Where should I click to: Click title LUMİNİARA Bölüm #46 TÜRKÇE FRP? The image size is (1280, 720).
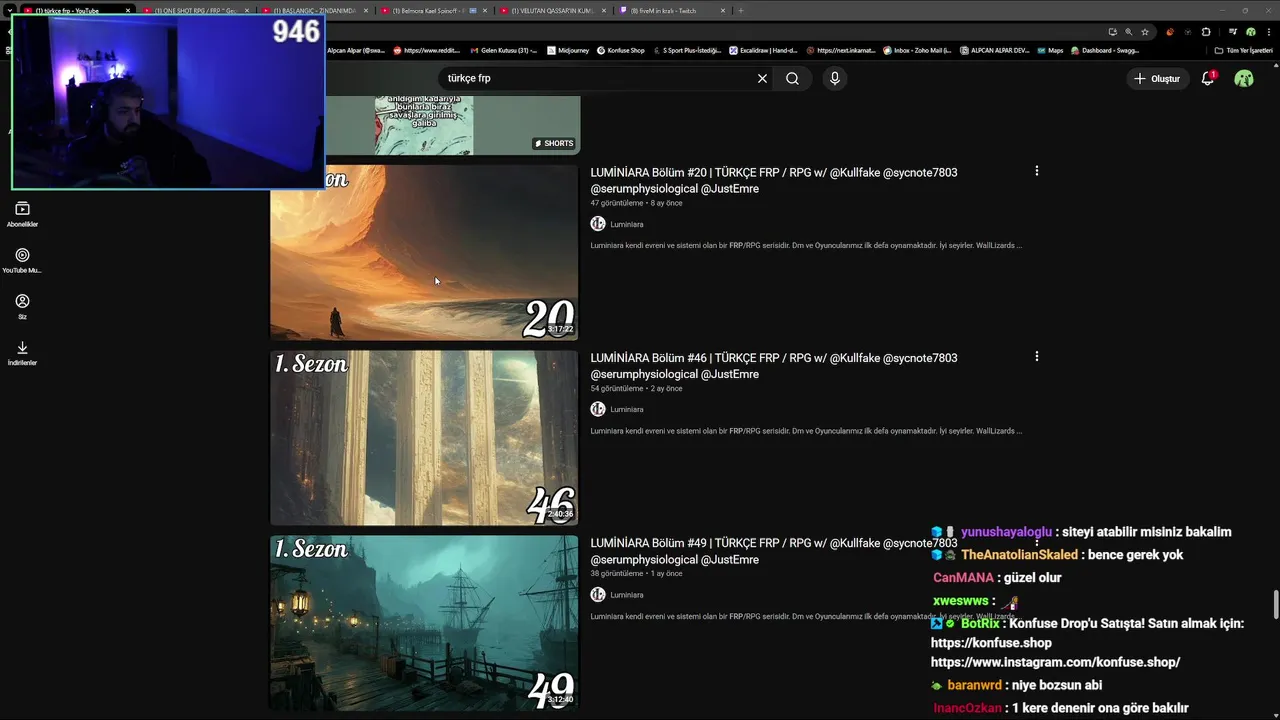(774, 365)
